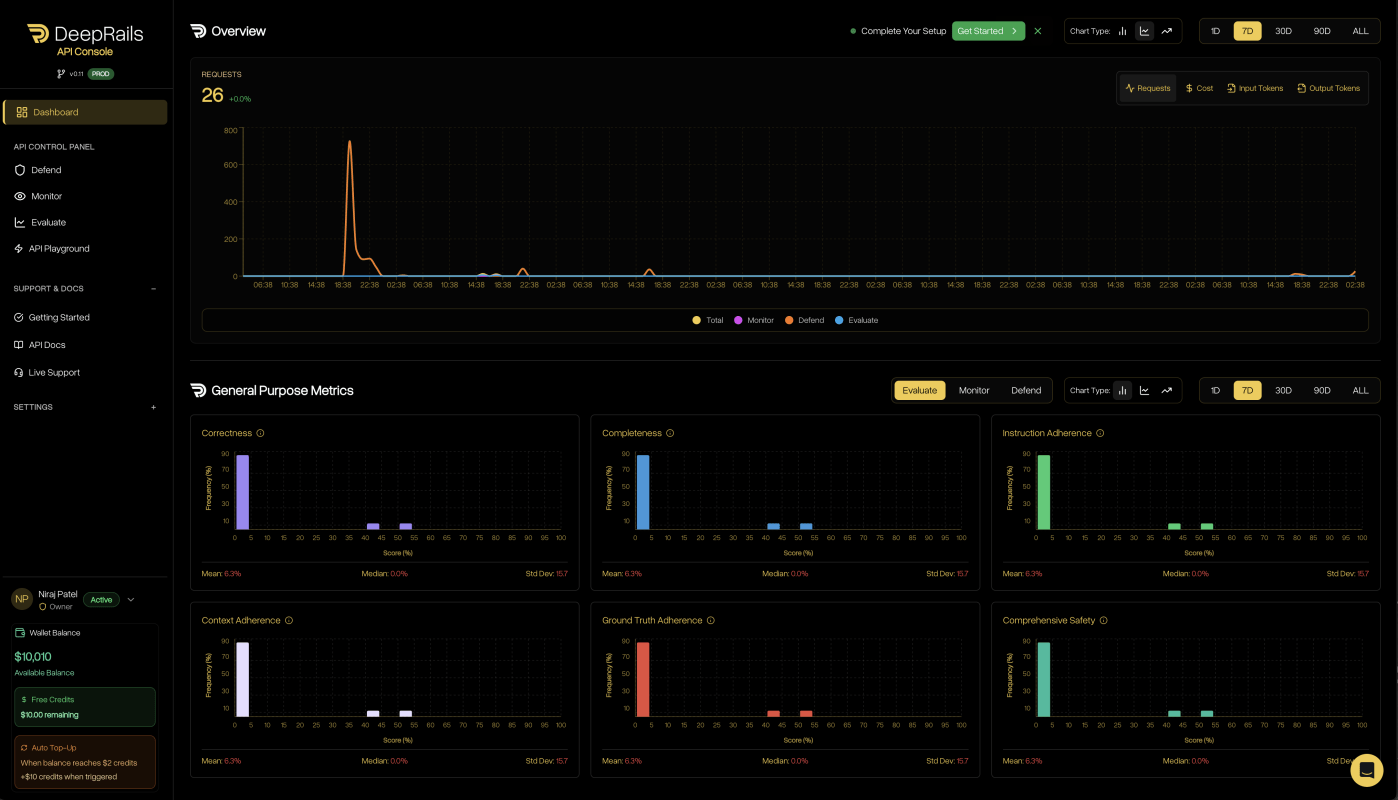This screenshot has height=800, width=1398.
Task: Dismiss the Complete Your Setup banner
Action: [1038, 31]
